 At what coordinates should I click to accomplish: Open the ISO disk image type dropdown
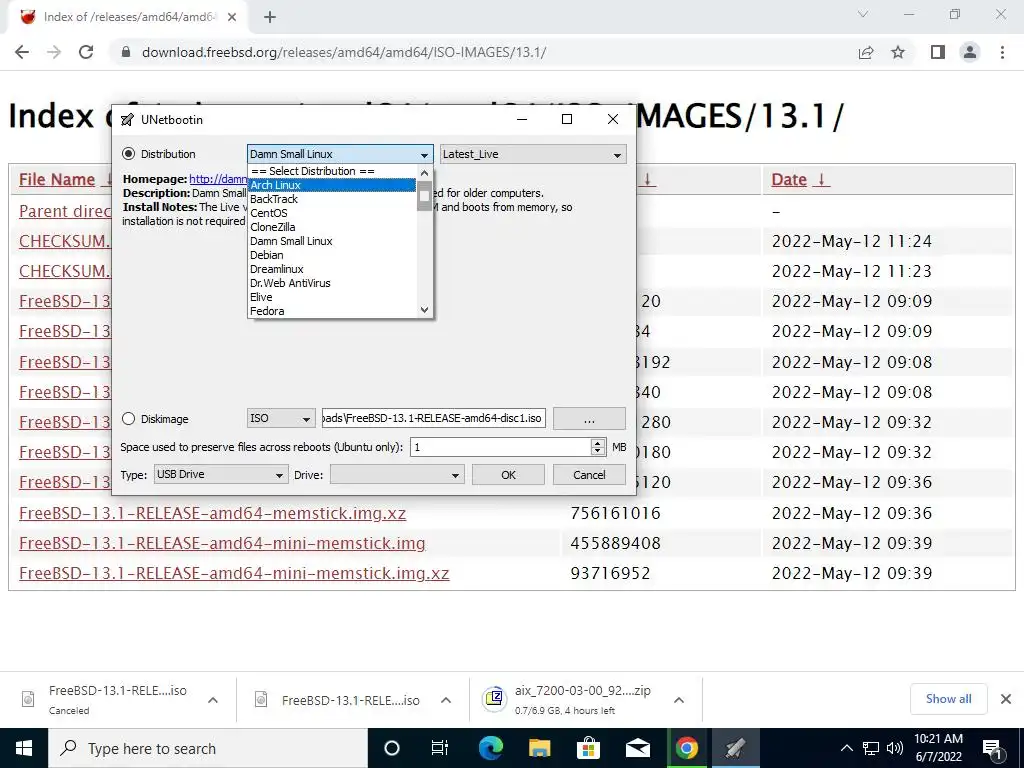pos(281,419)
